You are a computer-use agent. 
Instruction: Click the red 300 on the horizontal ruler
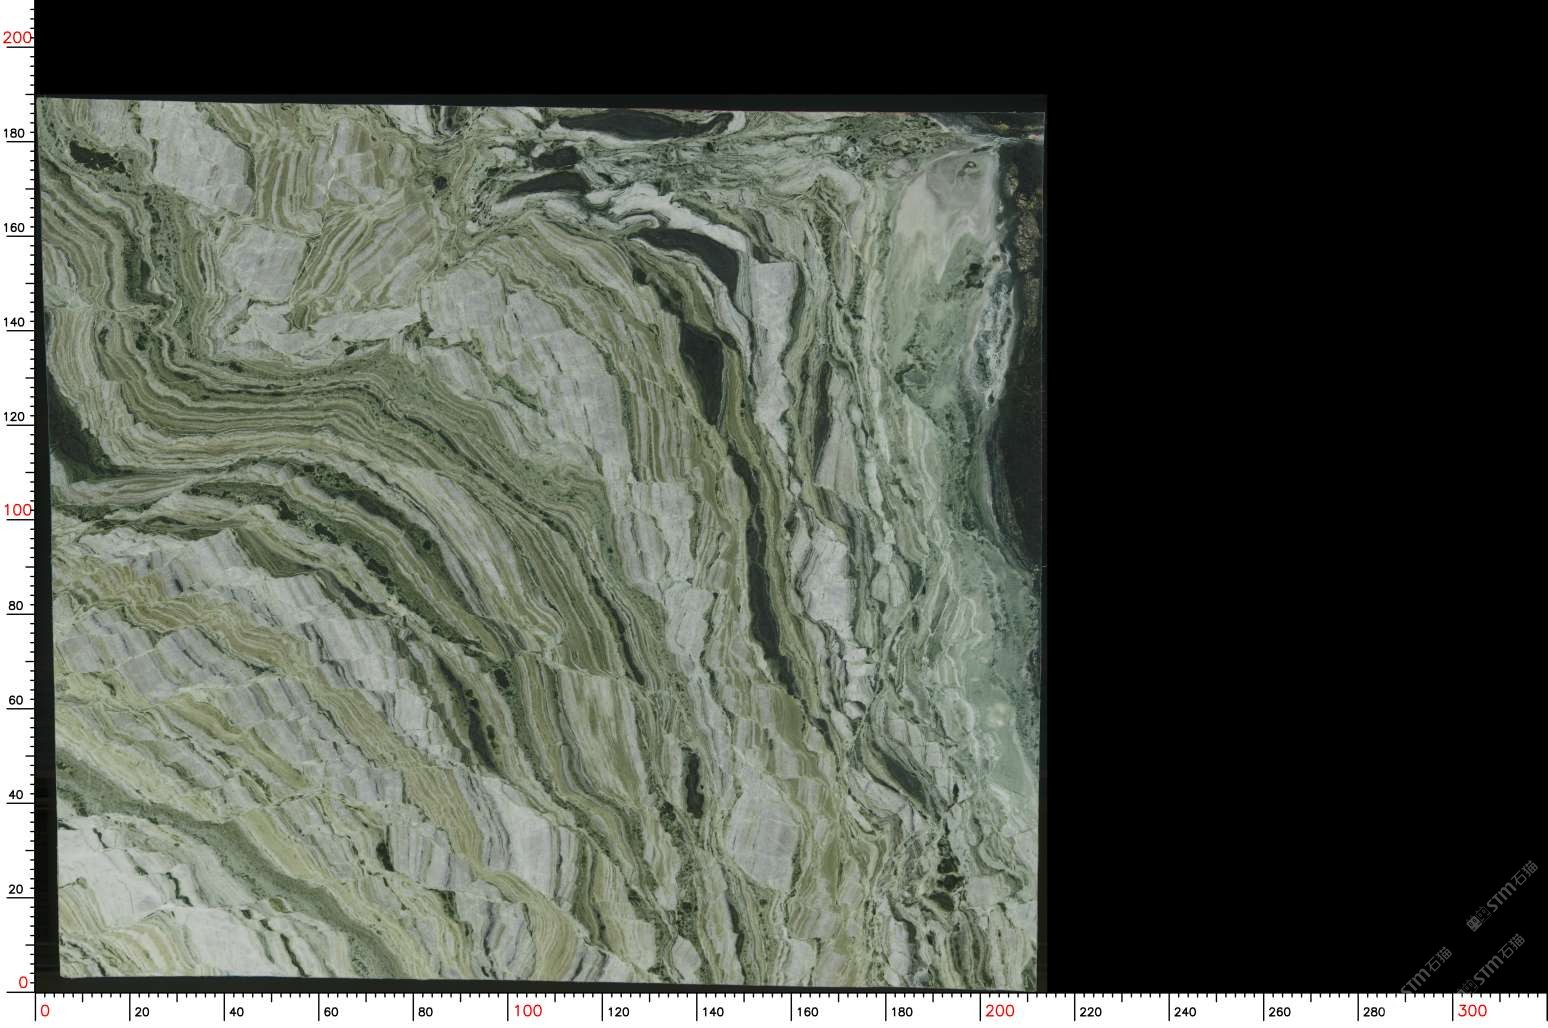click(x=1473, y=1011)
